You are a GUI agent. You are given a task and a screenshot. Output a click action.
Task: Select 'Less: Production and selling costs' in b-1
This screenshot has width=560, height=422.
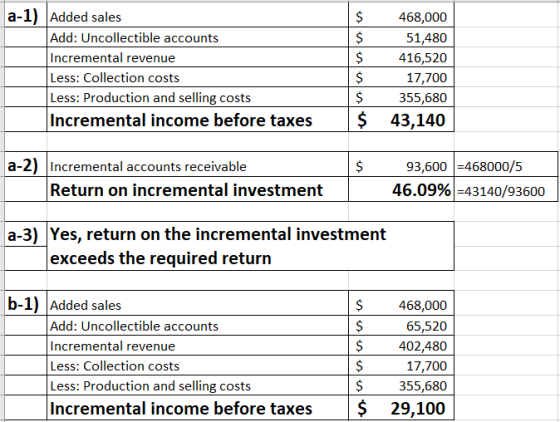(198, 386)
